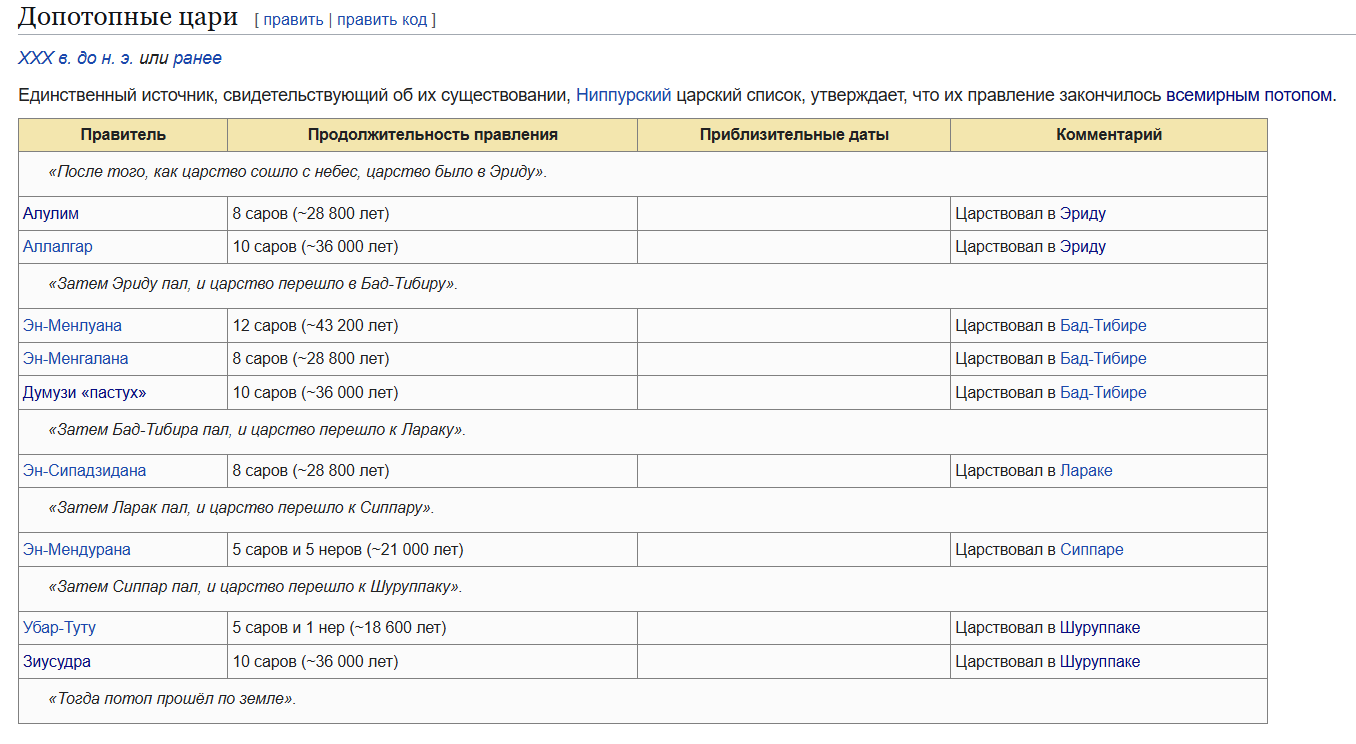Click the 'Приблизительные даты' column header
The height and width of the screenshot is (744, 1356).
[794, 135]
